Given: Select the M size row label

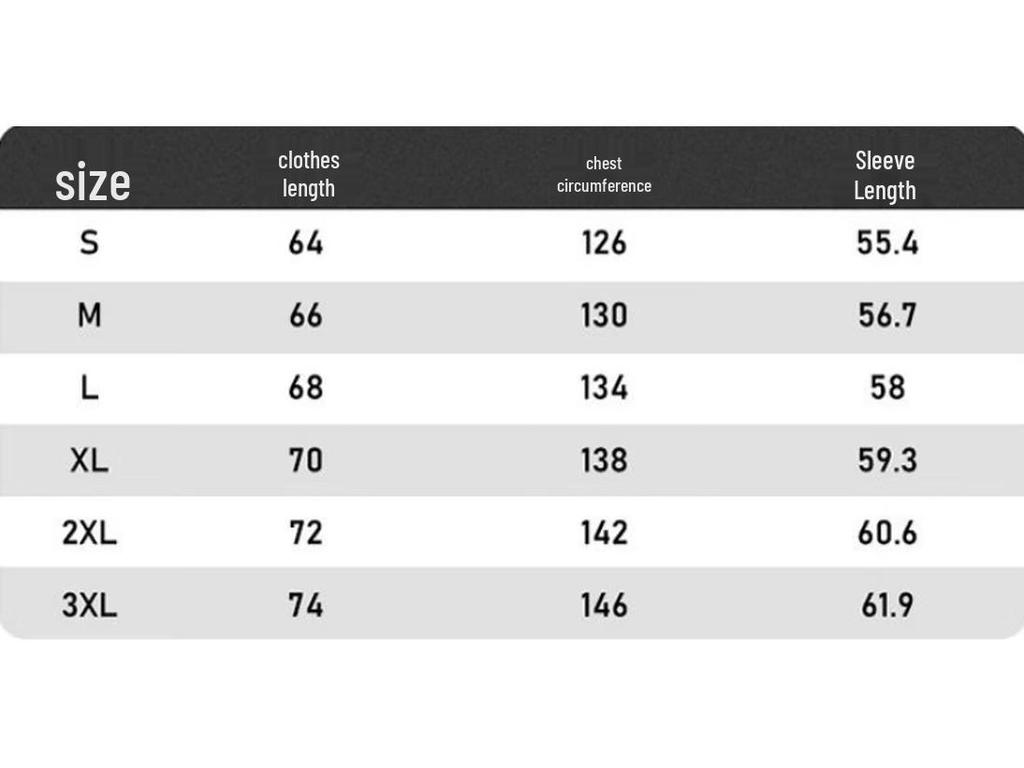Looking at the screenshot, I should pos(89,316).
